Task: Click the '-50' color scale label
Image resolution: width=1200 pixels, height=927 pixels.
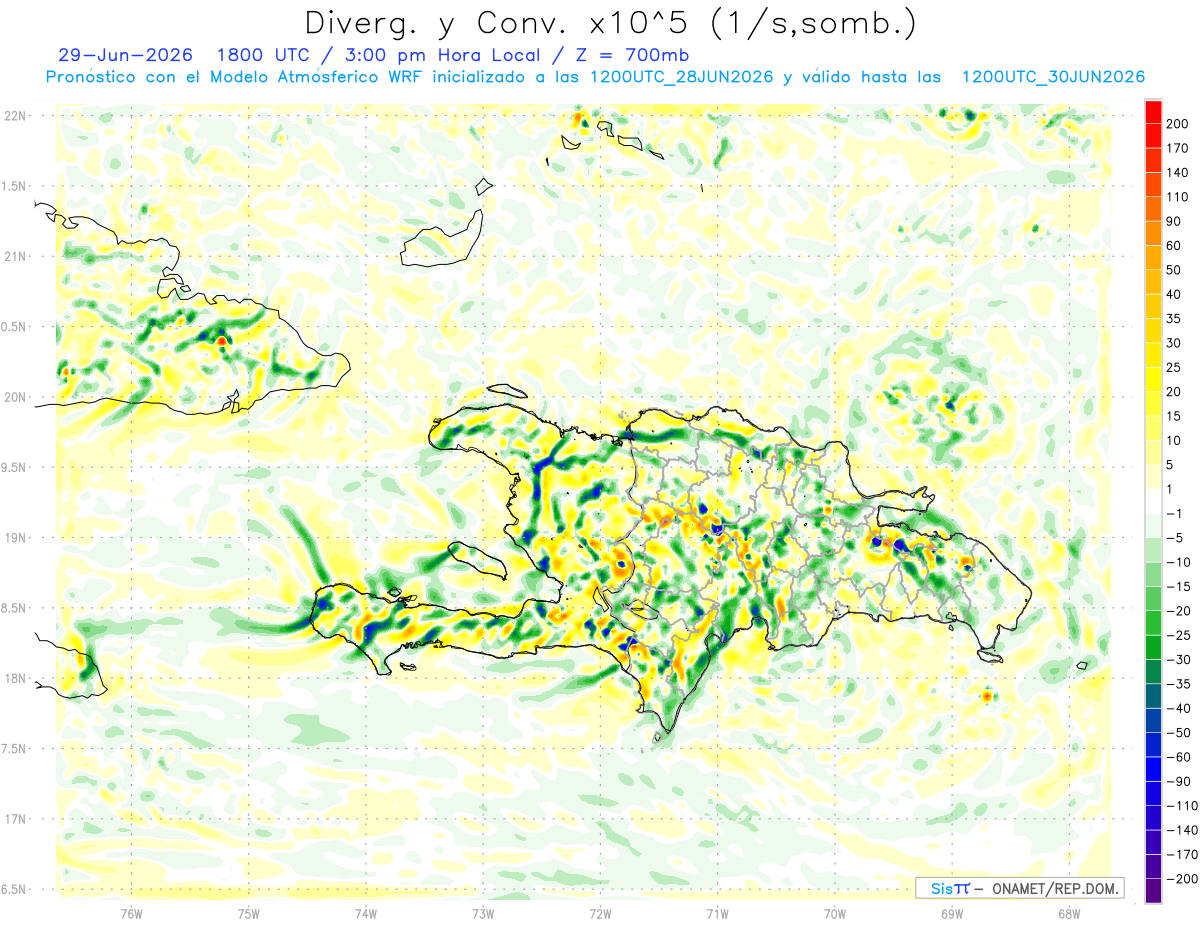Action: click(x=1178, y=733)
